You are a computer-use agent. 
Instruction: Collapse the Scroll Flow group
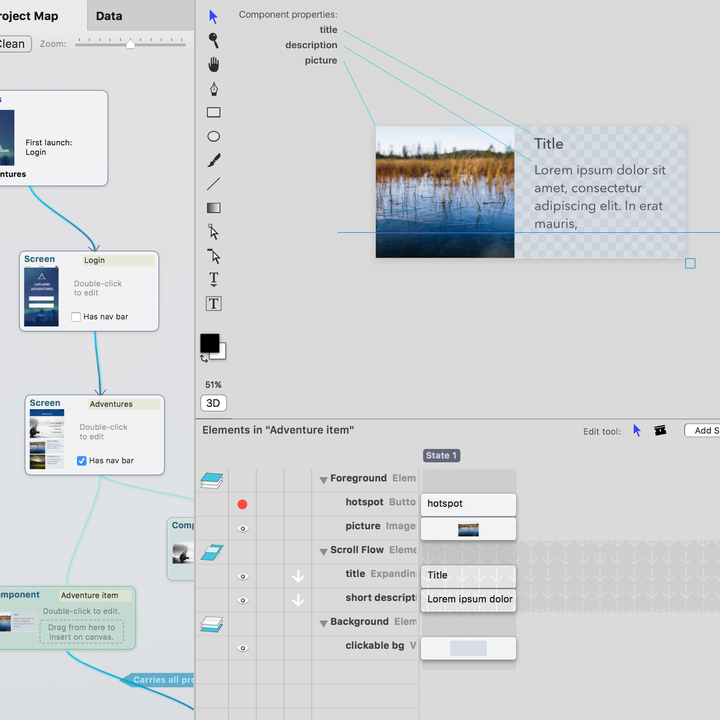[x=323, y=551]
